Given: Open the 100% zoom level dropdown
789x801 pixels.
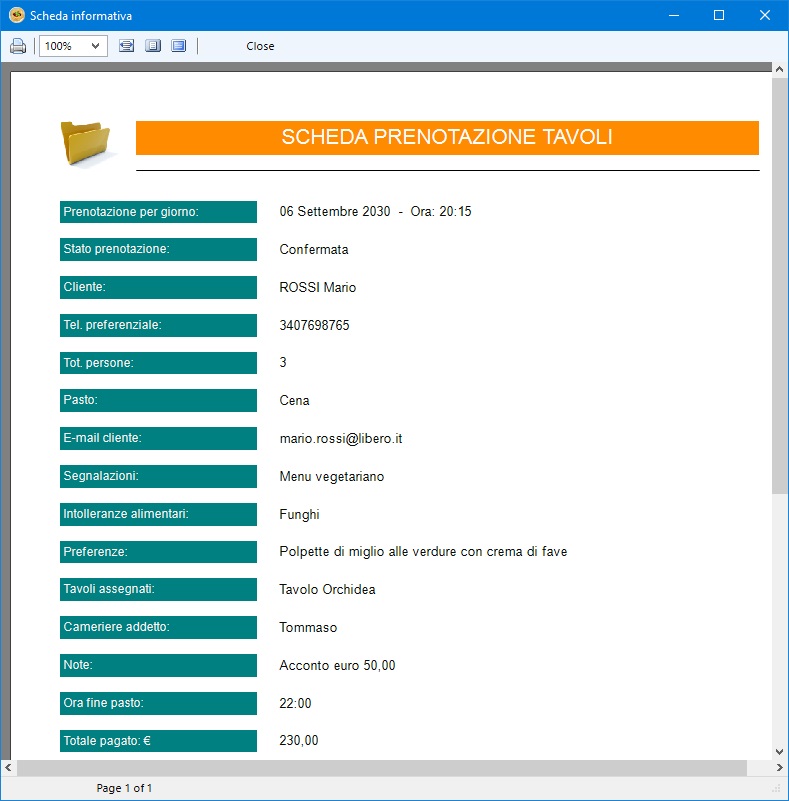Looking at the screenshot, I should [73, 46].
